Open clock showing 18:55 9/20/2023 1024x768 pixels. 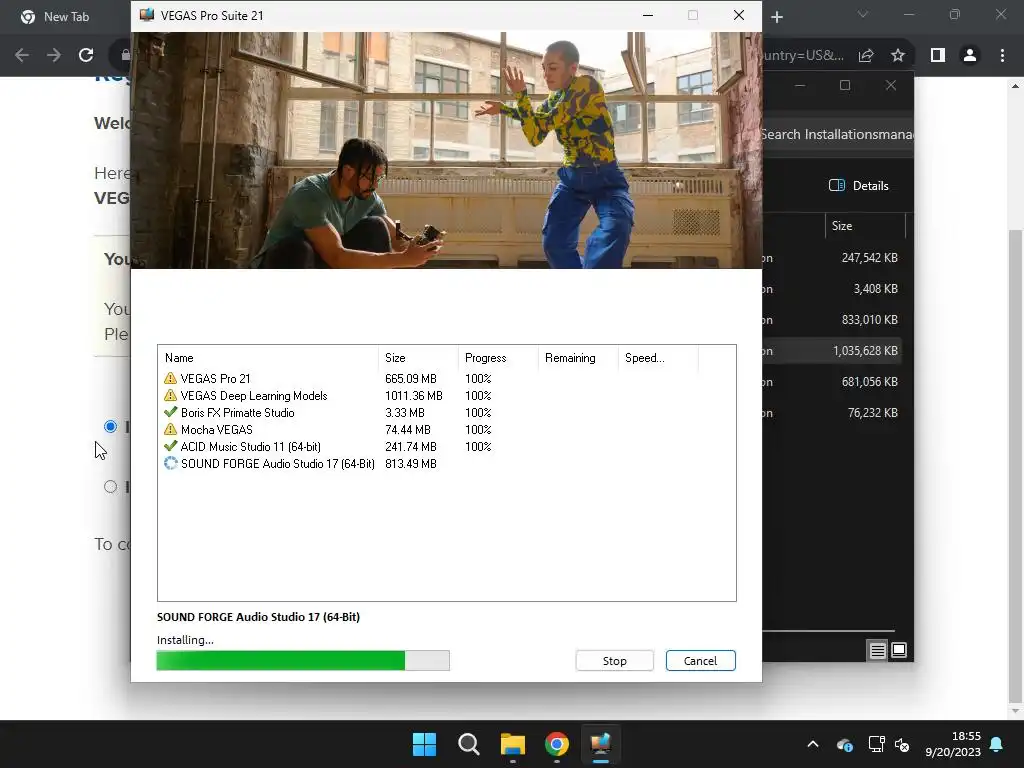tap(953, 744)
